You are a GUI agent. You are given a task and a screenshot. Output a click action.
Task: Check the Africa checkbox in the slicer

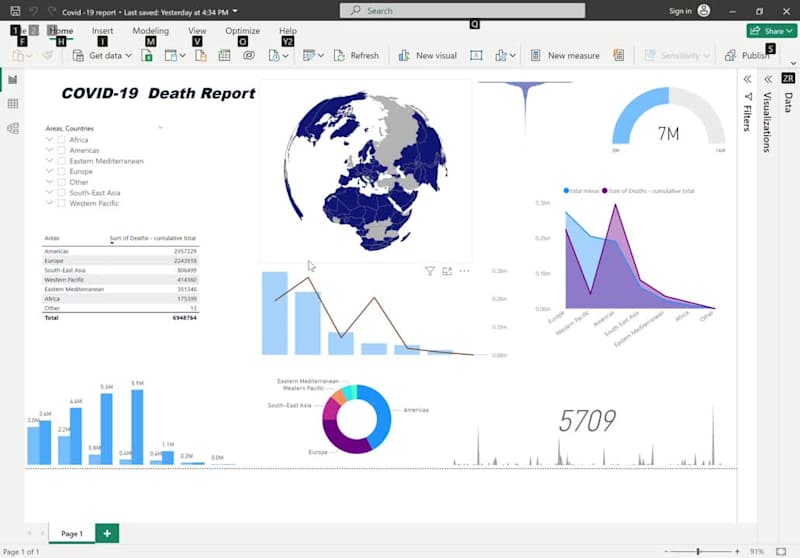pos(61,140)
